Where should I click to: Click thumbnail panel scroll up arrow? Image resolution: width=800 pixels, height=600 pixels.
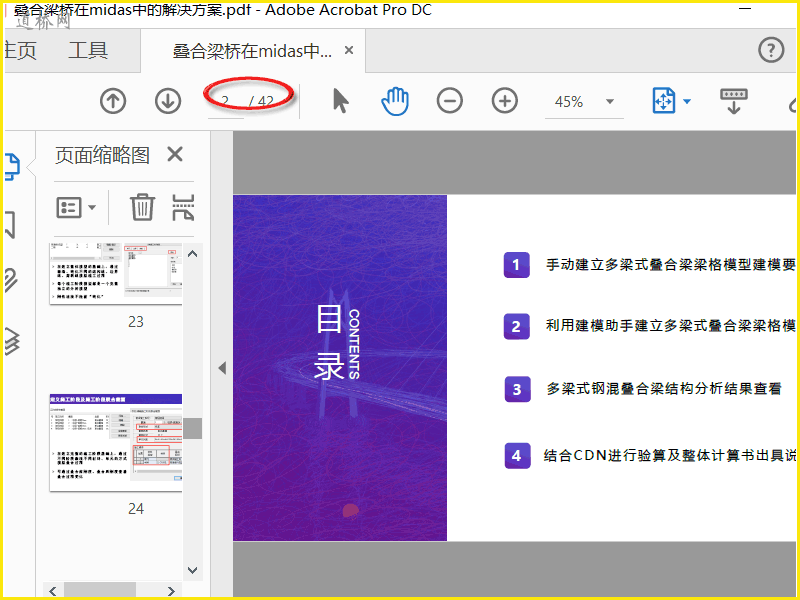(x=192, y=254)
